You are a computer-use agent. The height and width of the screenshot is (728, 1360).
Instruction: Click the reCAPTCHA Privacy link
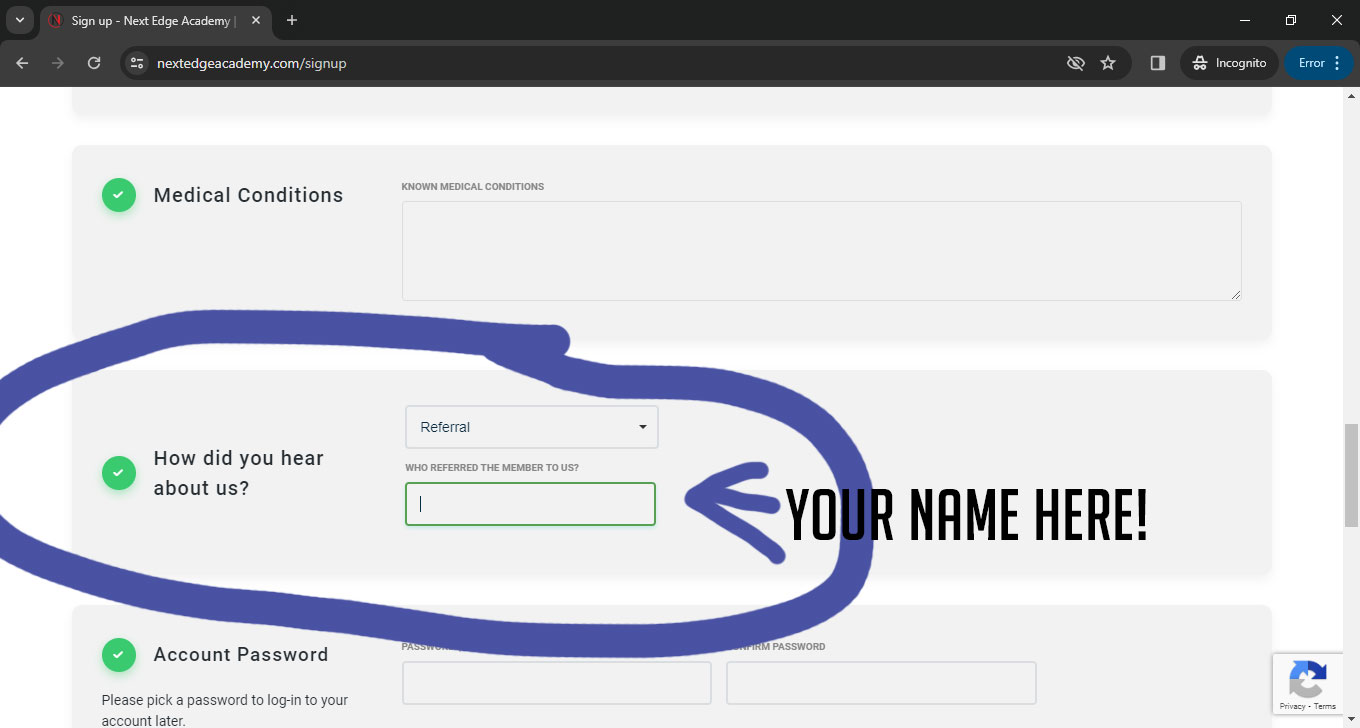[x=1292, y=706]
